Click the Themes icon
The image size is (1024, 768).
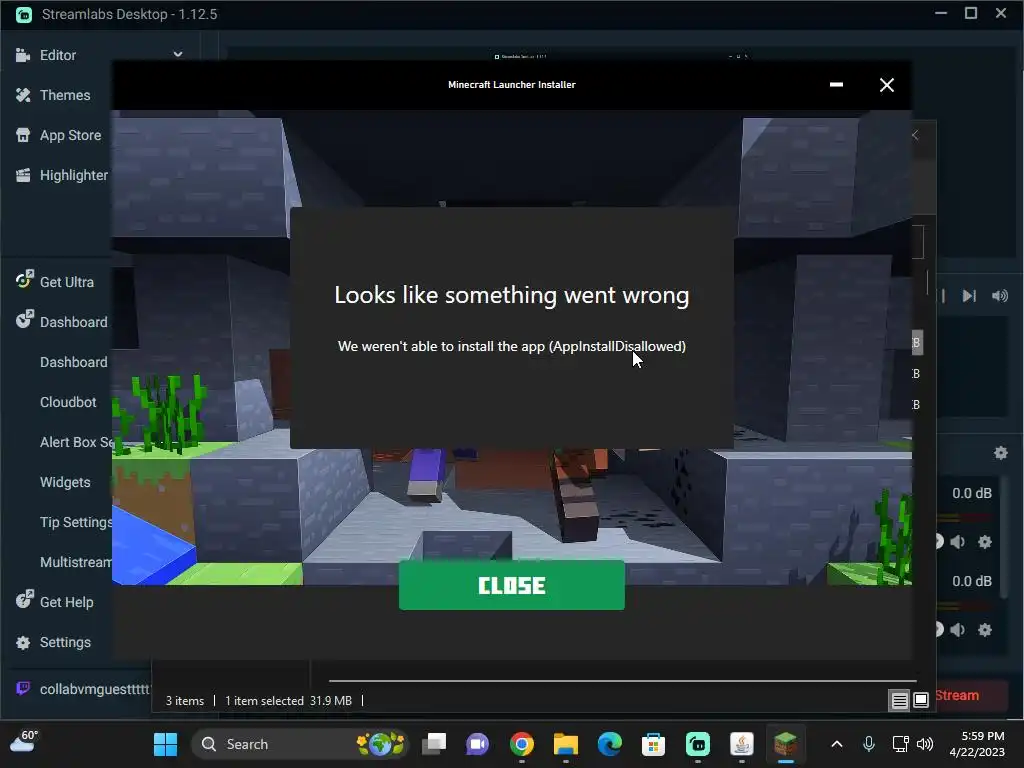(x=23, y=95)
